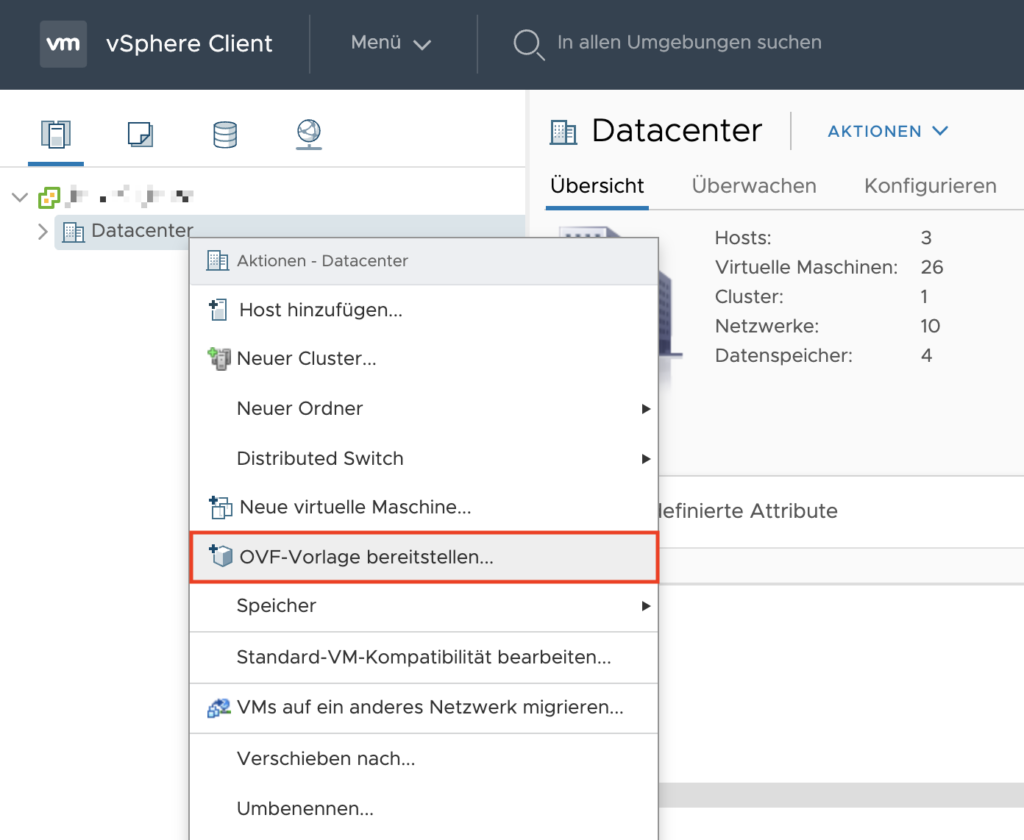Choose OVF-Vorlage bereitstellen... from the menu
The image size is (1024, 840).
point(424,557)
